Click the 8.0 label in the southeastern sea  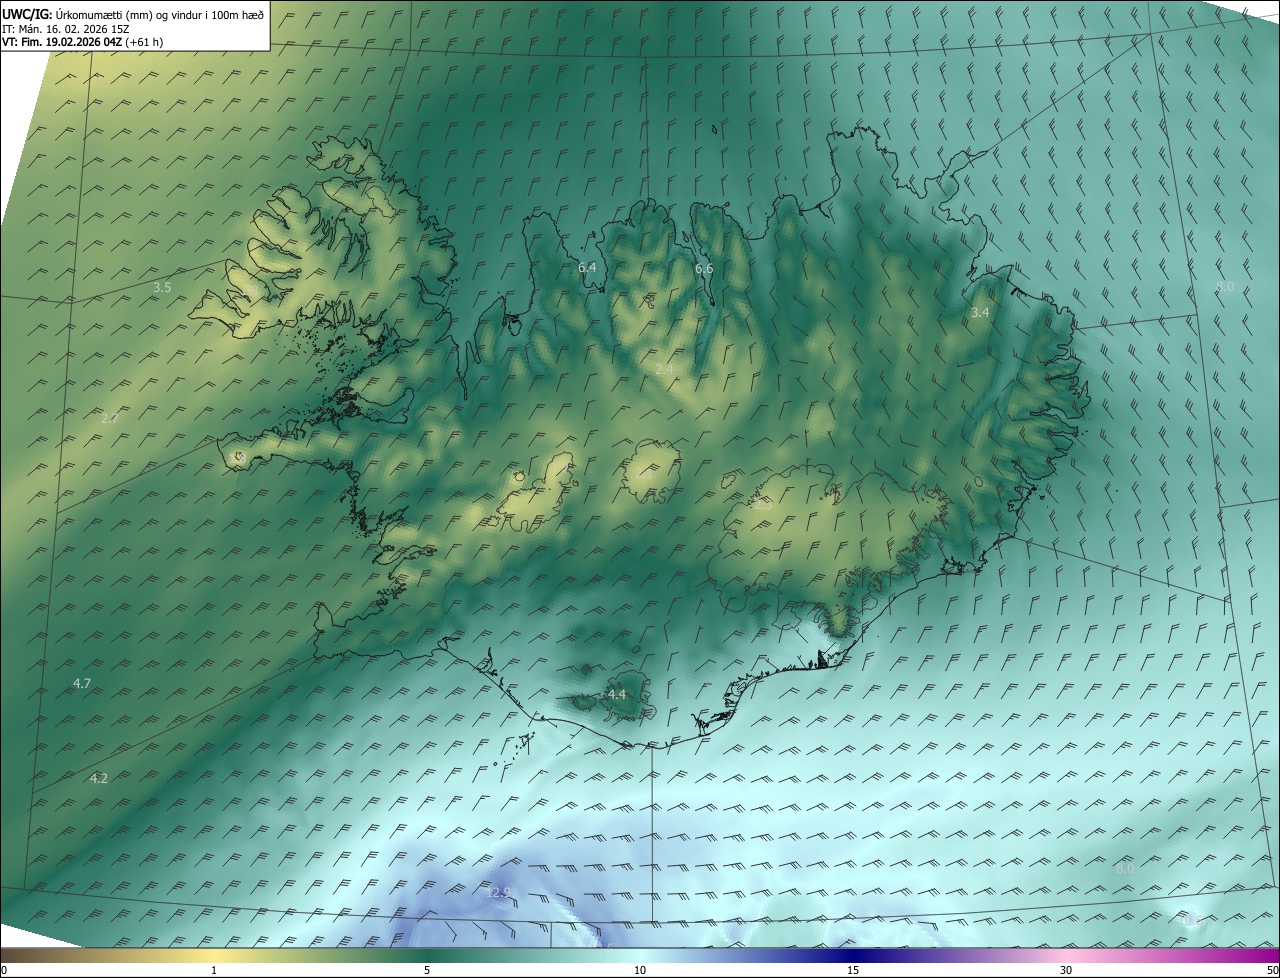tap(1125, 869)
